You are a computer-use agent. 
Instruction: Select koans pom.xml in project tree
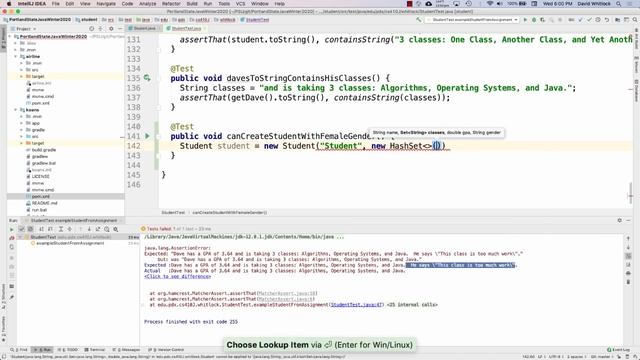pos(38,196)
